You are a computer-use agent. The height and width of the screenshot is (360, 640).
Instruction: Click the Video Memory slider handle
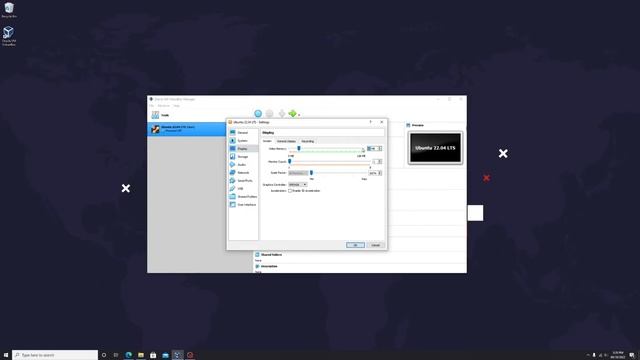[299, 149]
